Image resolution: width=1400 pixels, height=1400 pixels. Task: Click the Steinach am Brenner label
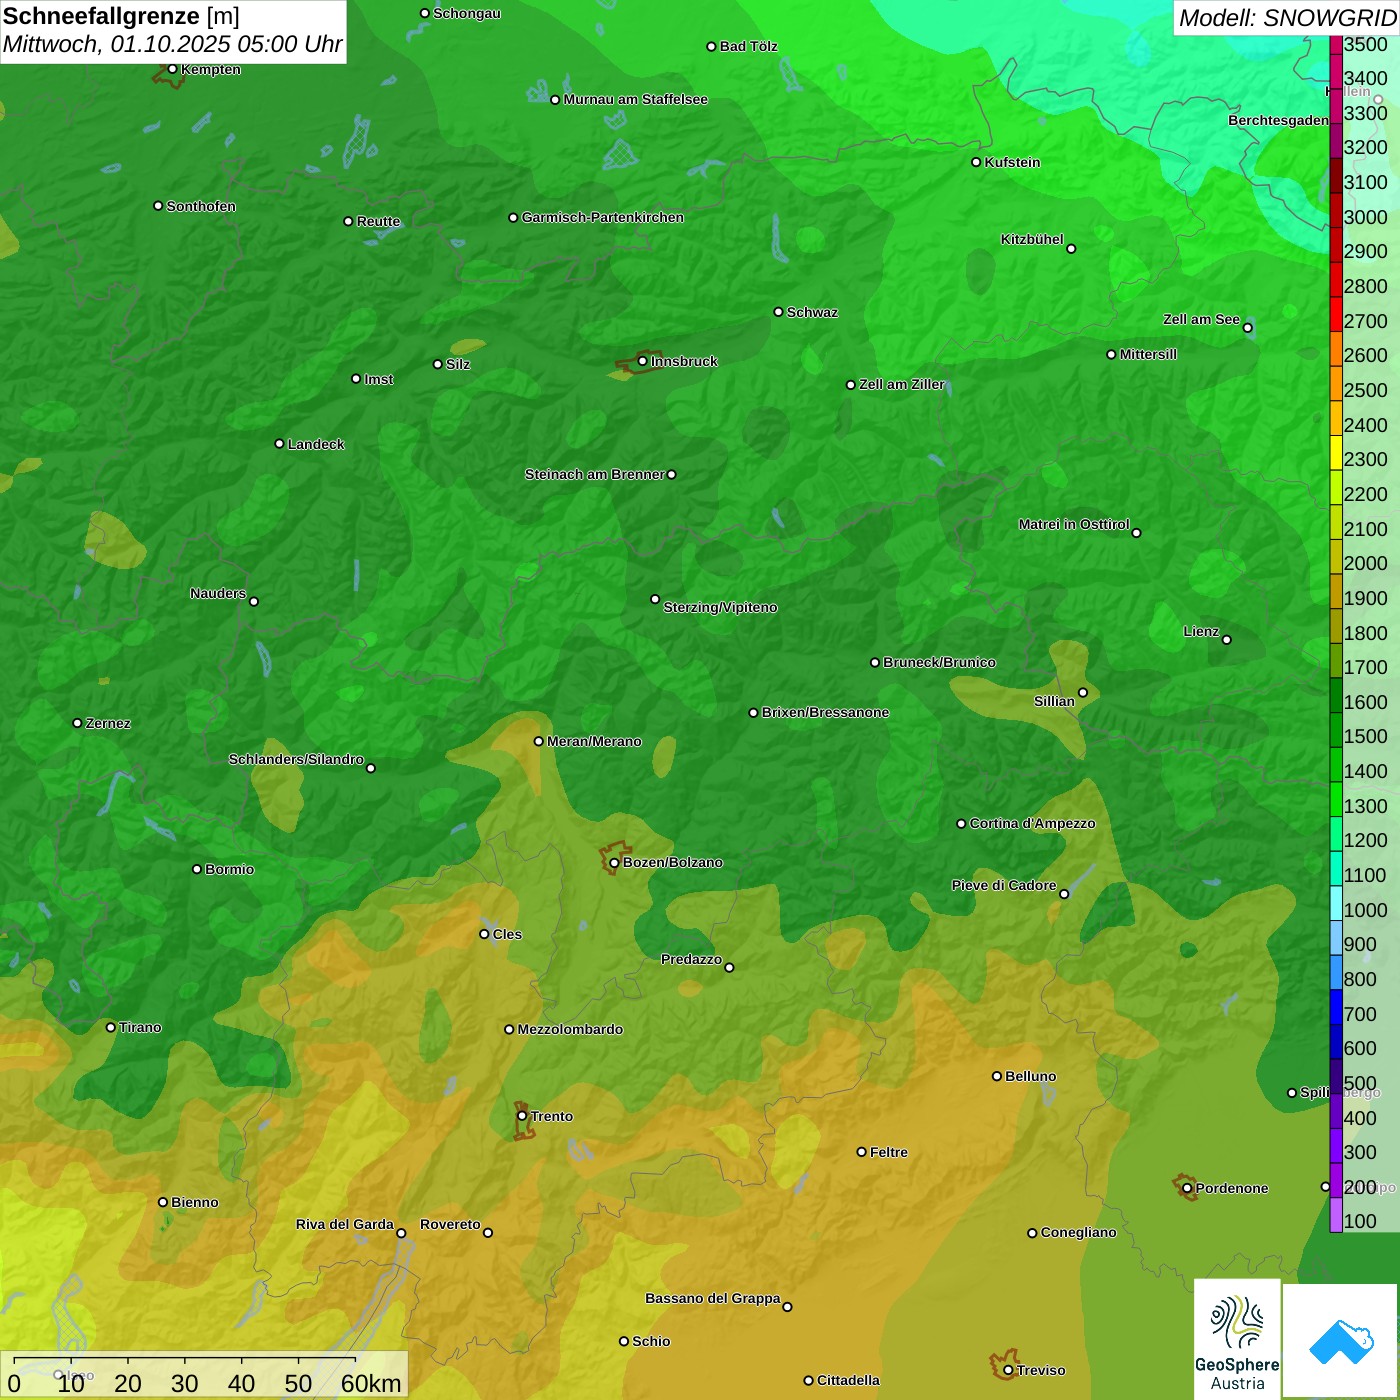click(594, 474)
